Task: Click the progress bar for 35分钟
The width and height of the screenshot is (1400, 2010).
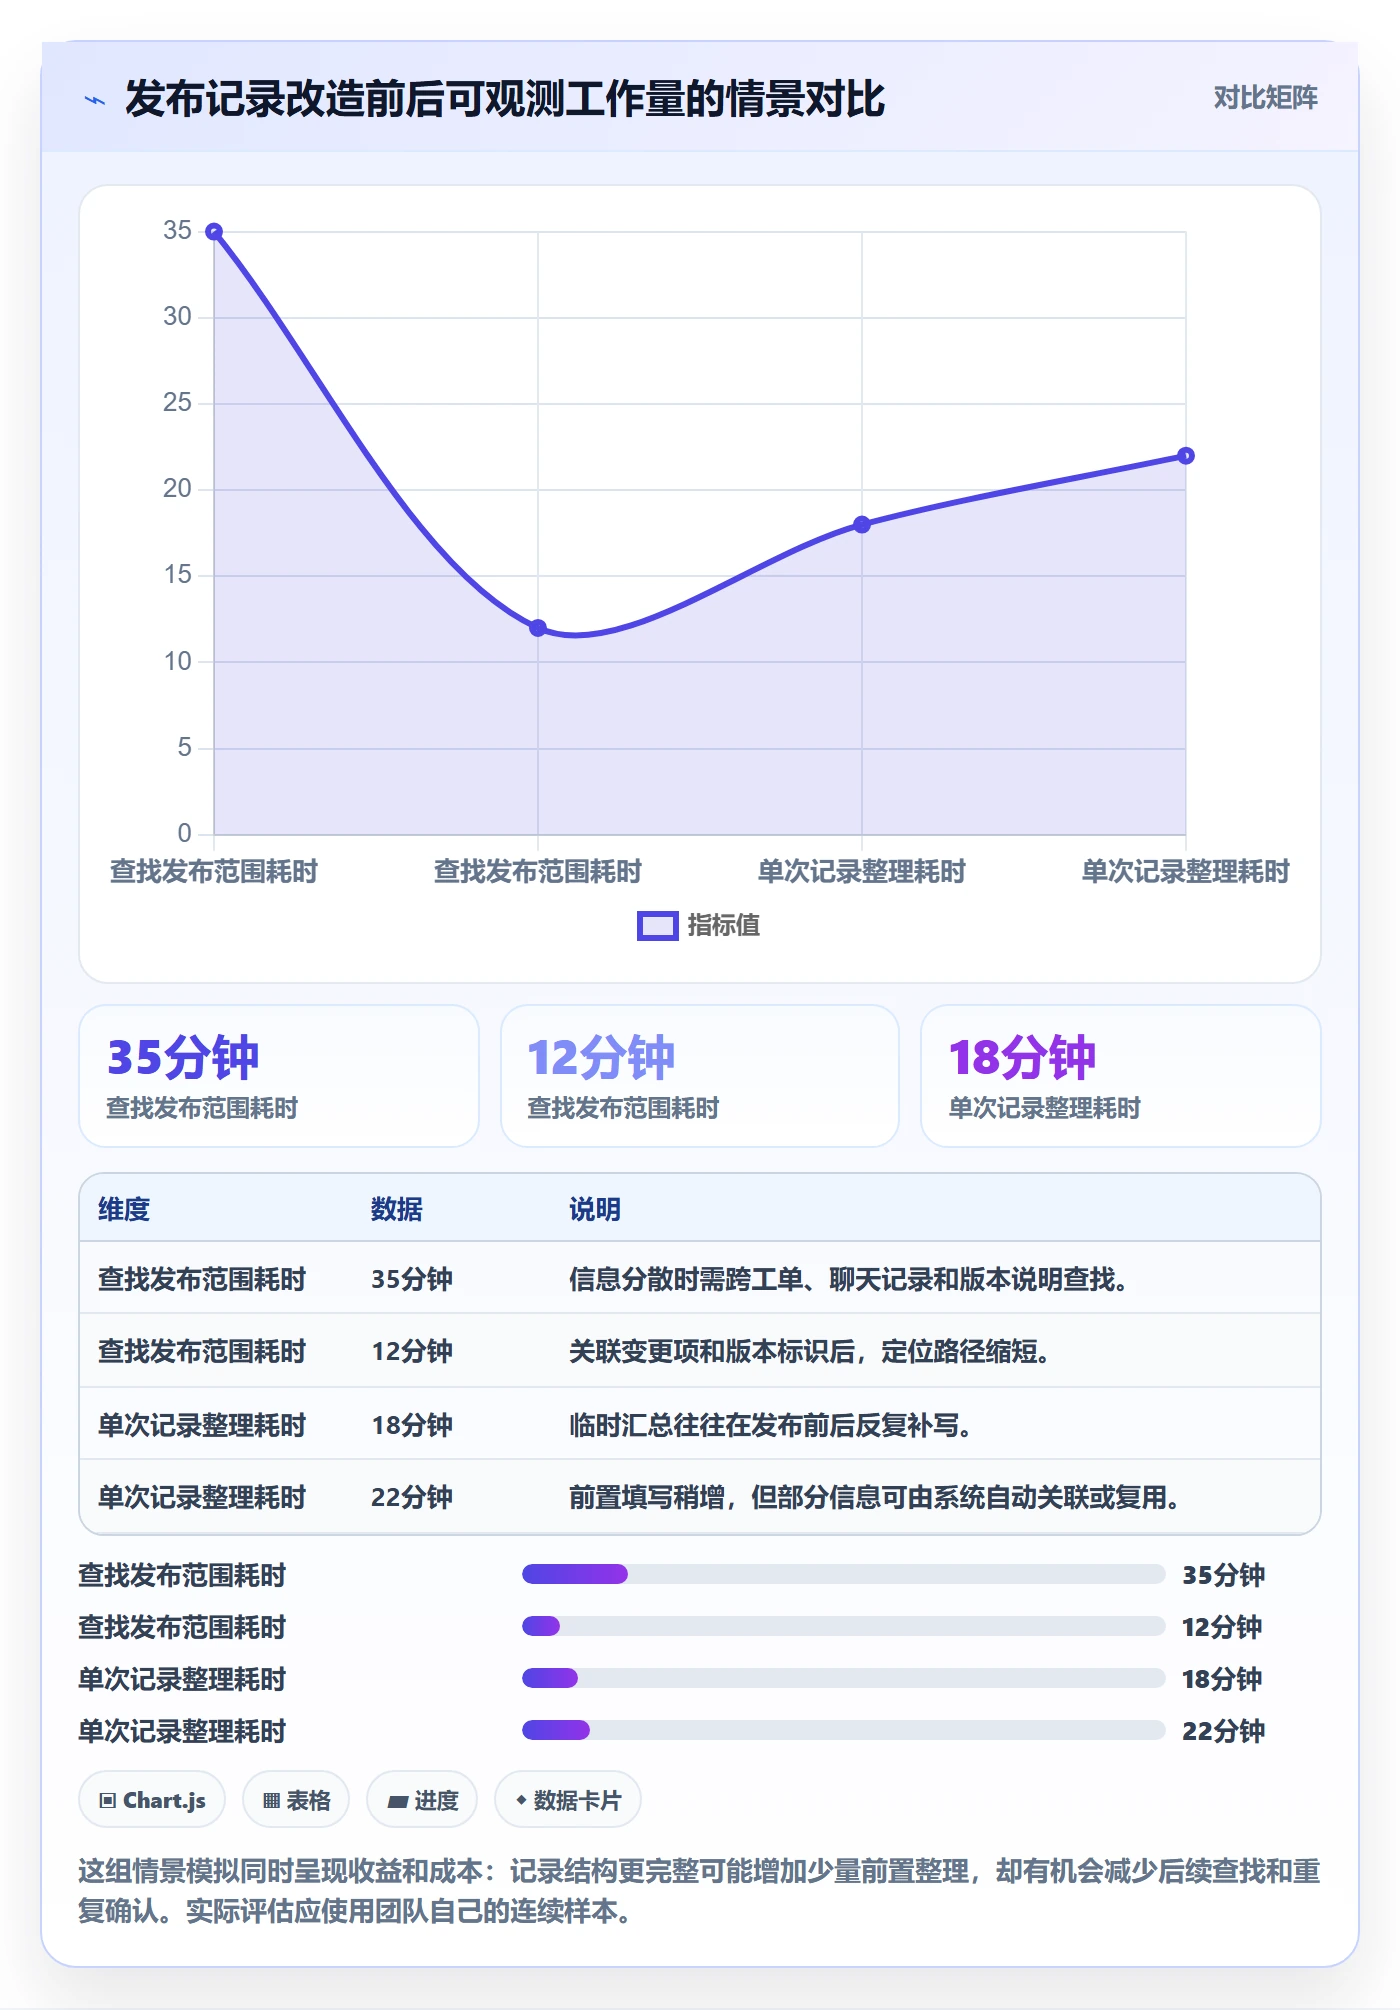Action: [844, 1574]
